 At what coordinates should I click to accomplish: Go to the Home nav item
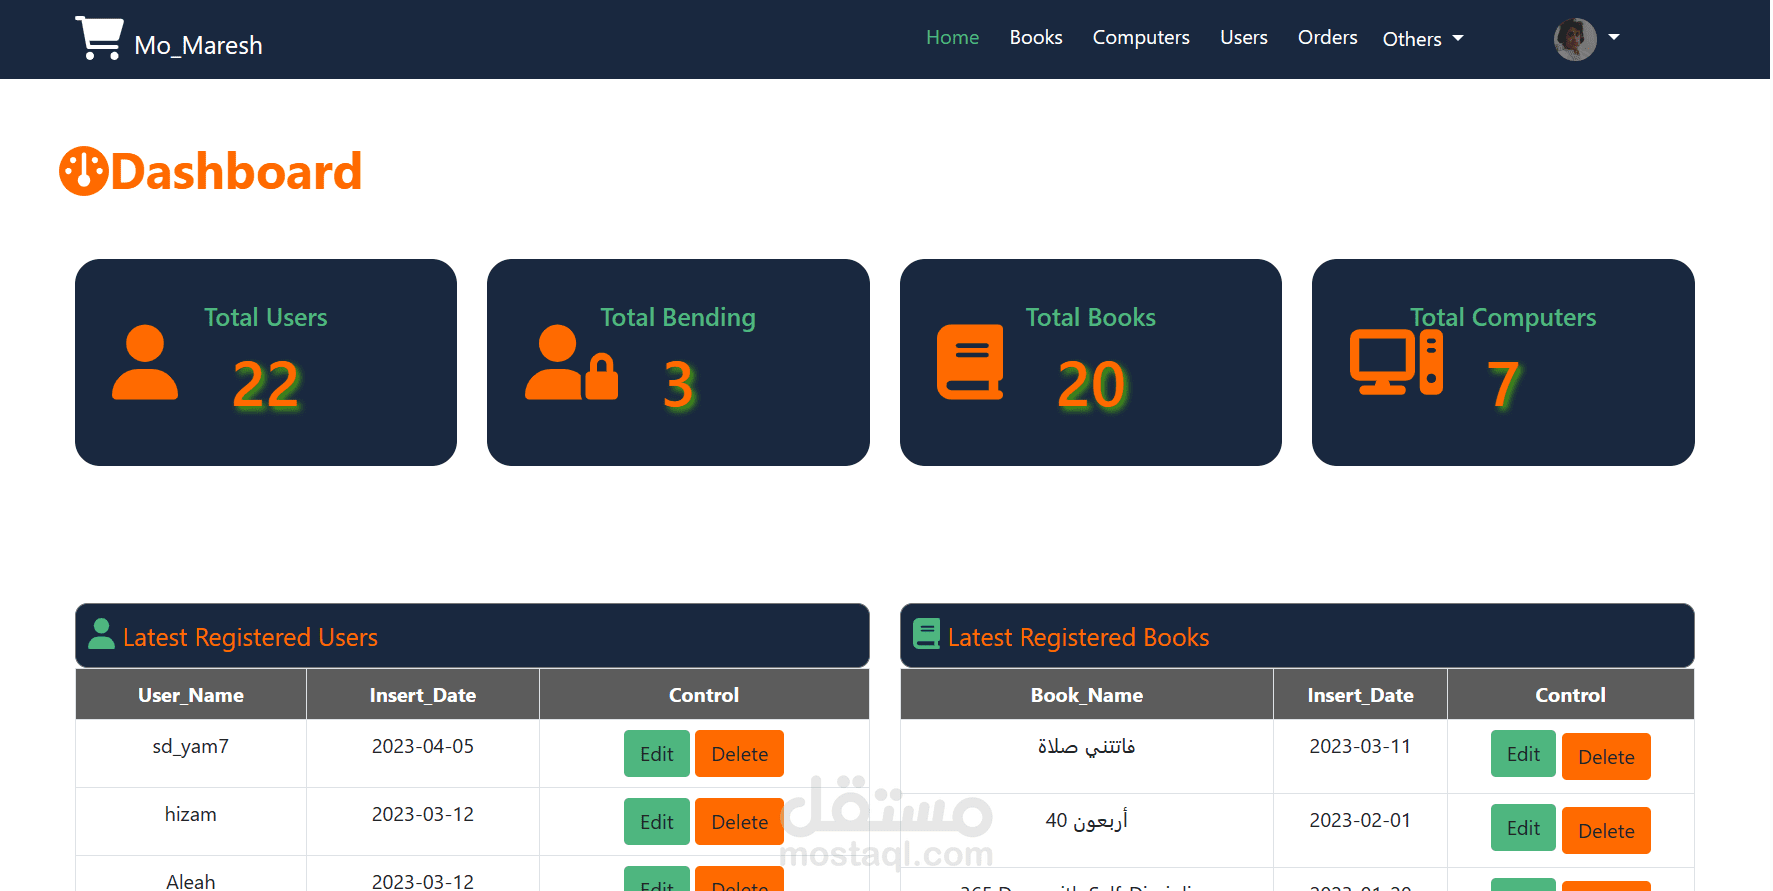pyautogui.click(x=953, y=37)
